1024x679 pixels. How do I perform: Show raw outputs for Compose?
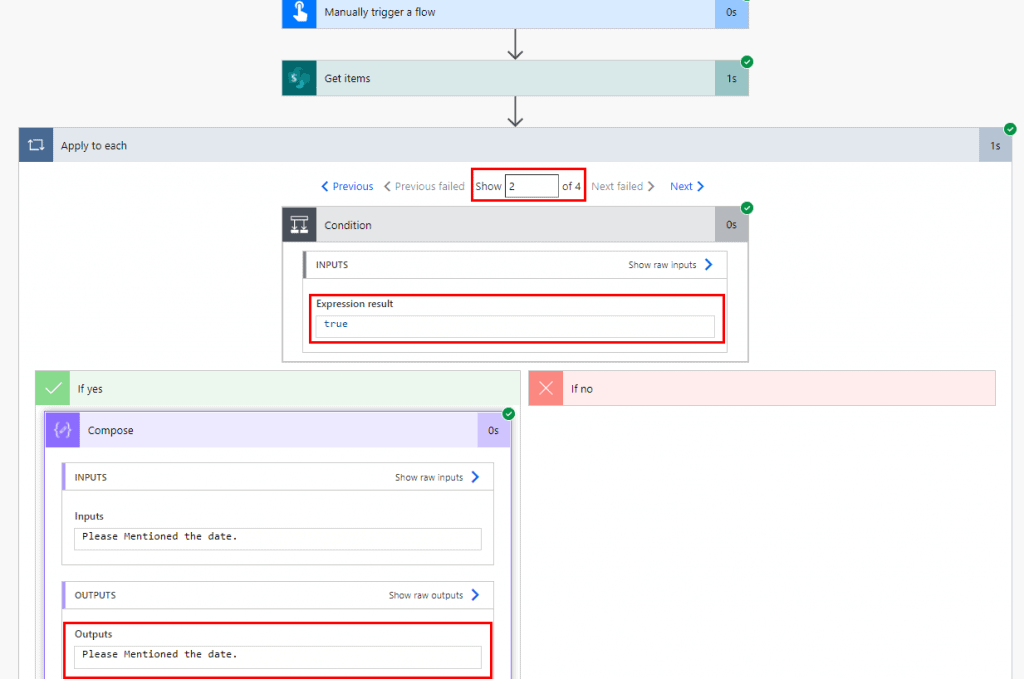pos(434,595)
